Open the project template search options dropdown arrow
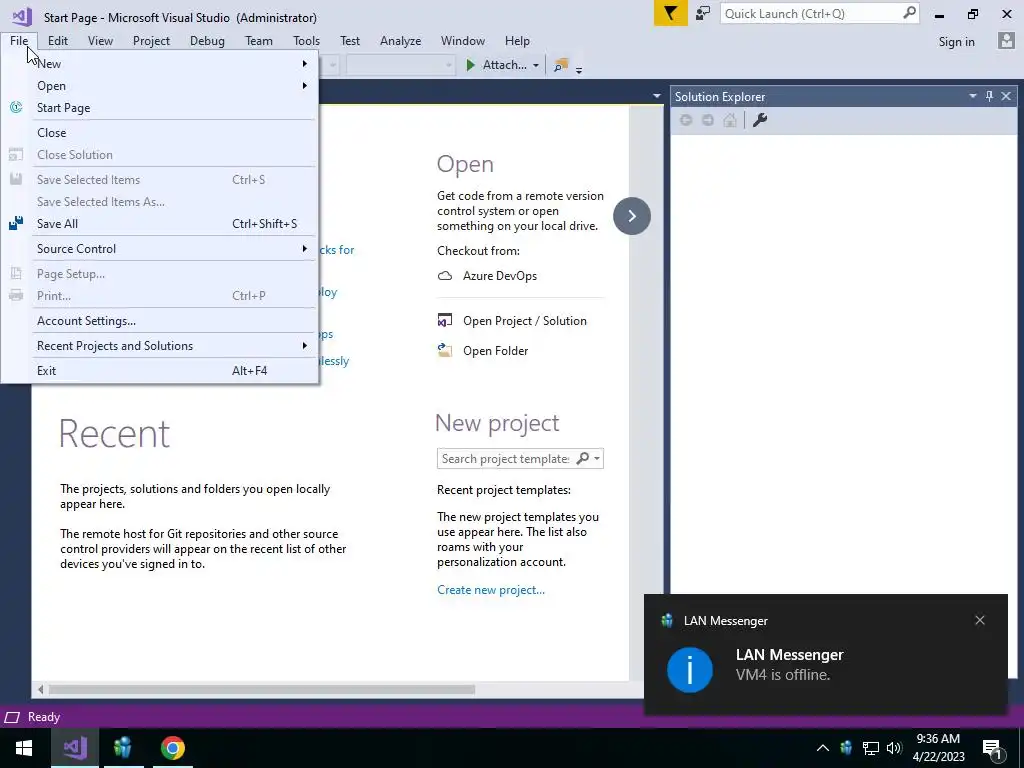 [596, 458]
